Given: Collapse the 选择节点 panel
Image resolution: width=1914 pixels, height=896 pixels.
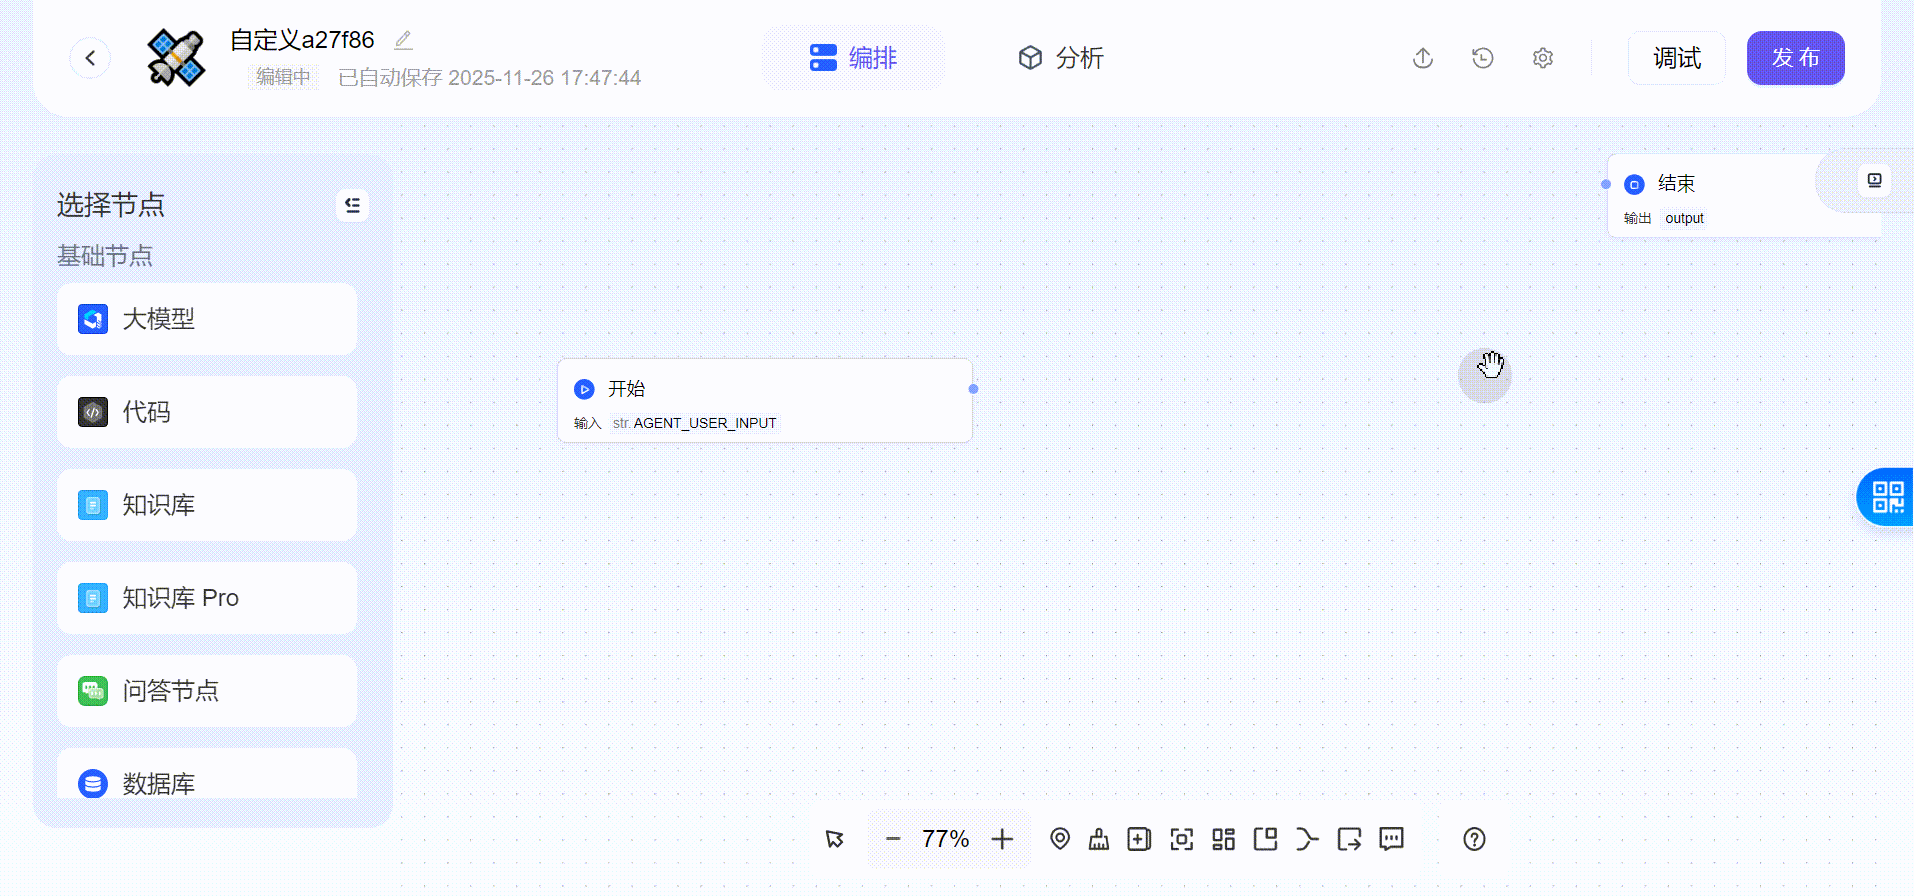Looking at the screenshot, I should pos(352,205).
